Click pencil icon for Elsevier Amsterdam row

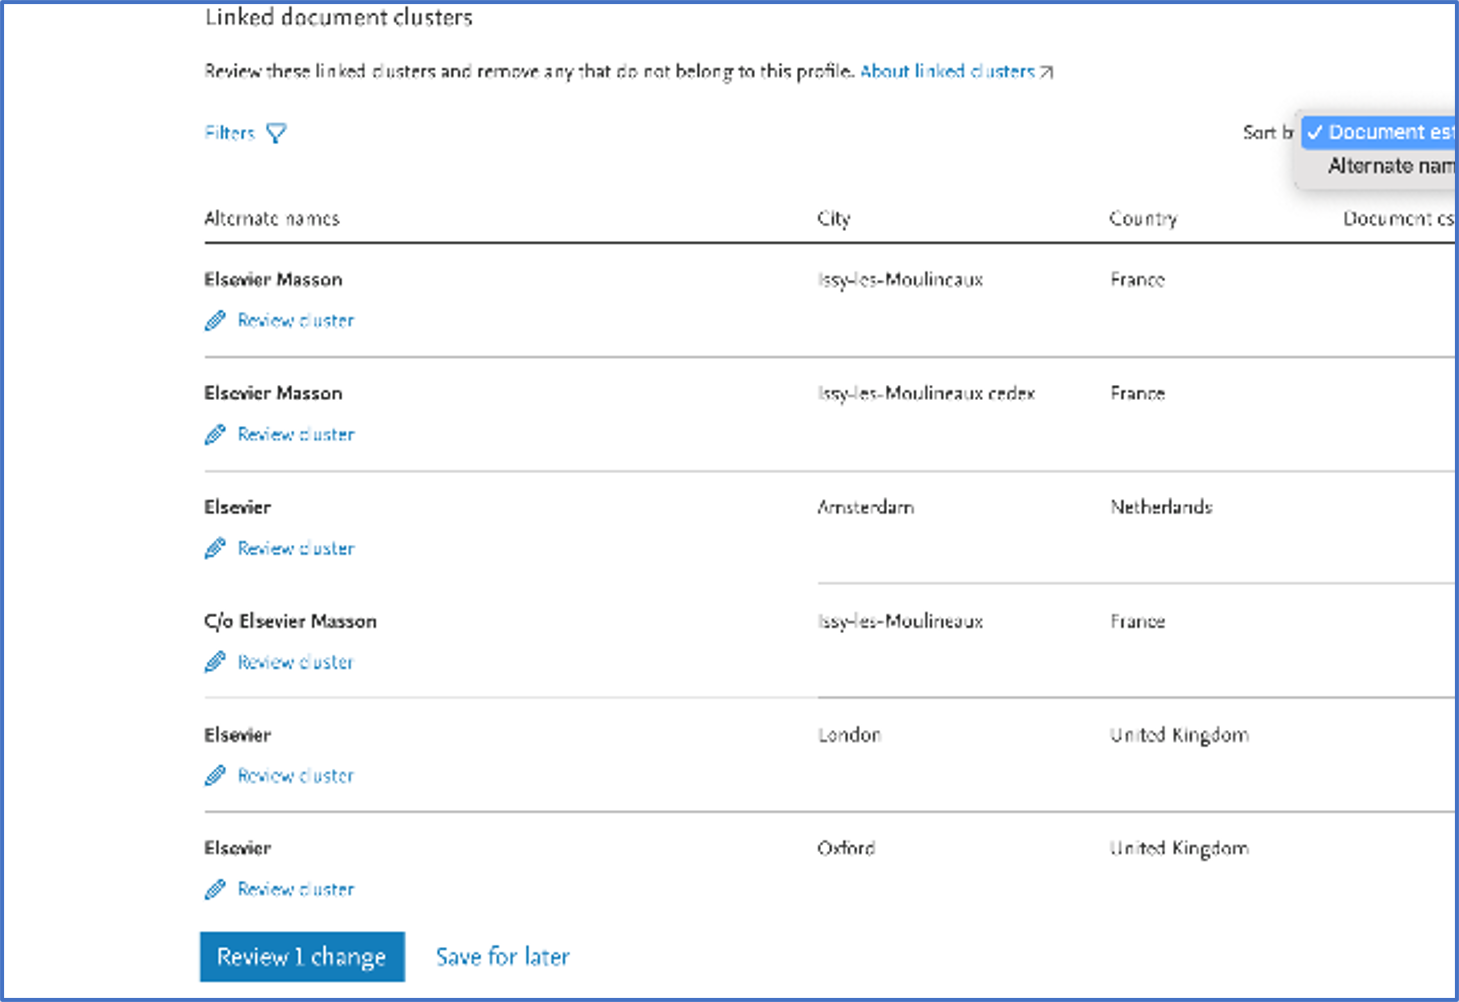pos(215,549)
